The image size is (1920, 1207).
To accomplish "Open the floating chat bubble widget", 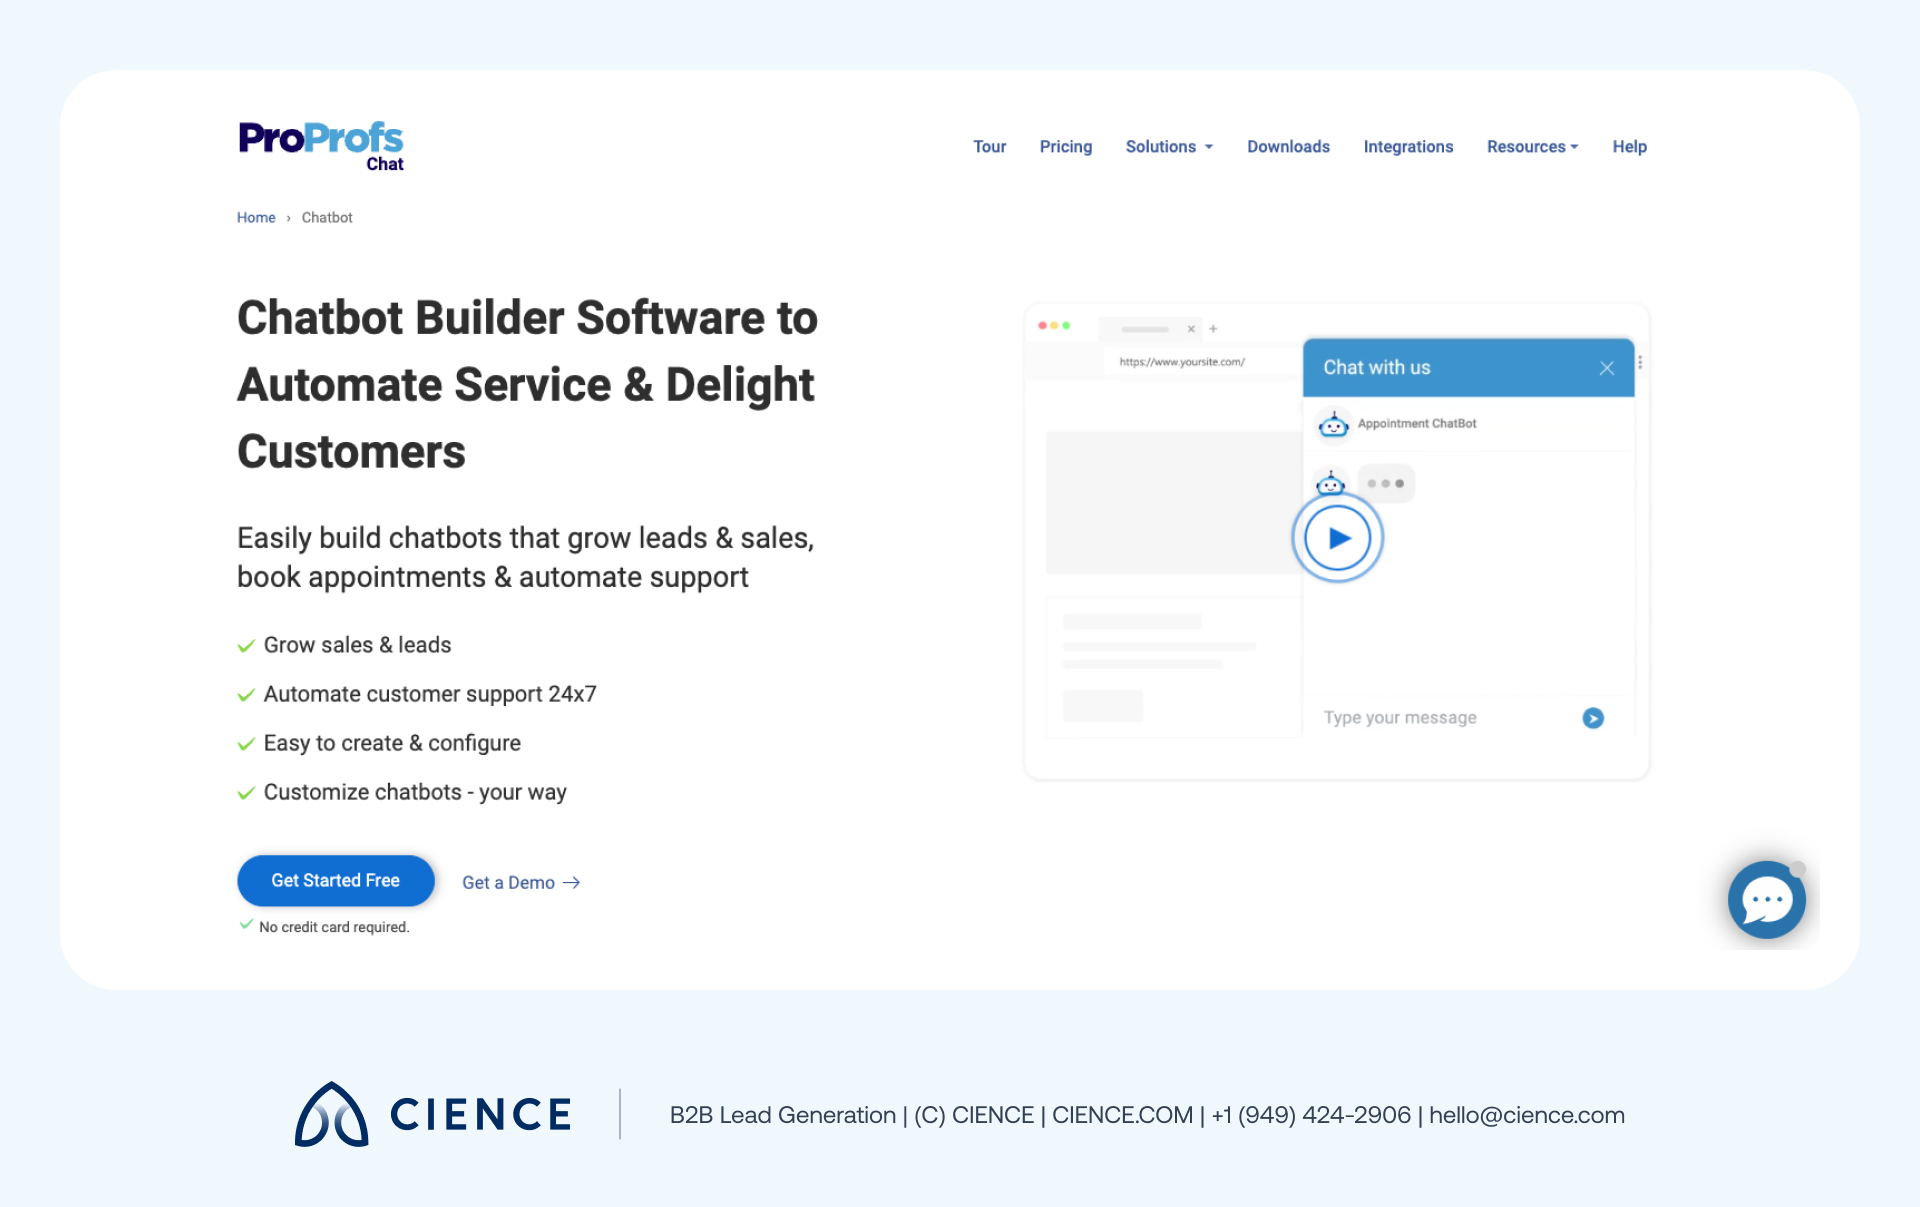I will [x=1766, y=900].
